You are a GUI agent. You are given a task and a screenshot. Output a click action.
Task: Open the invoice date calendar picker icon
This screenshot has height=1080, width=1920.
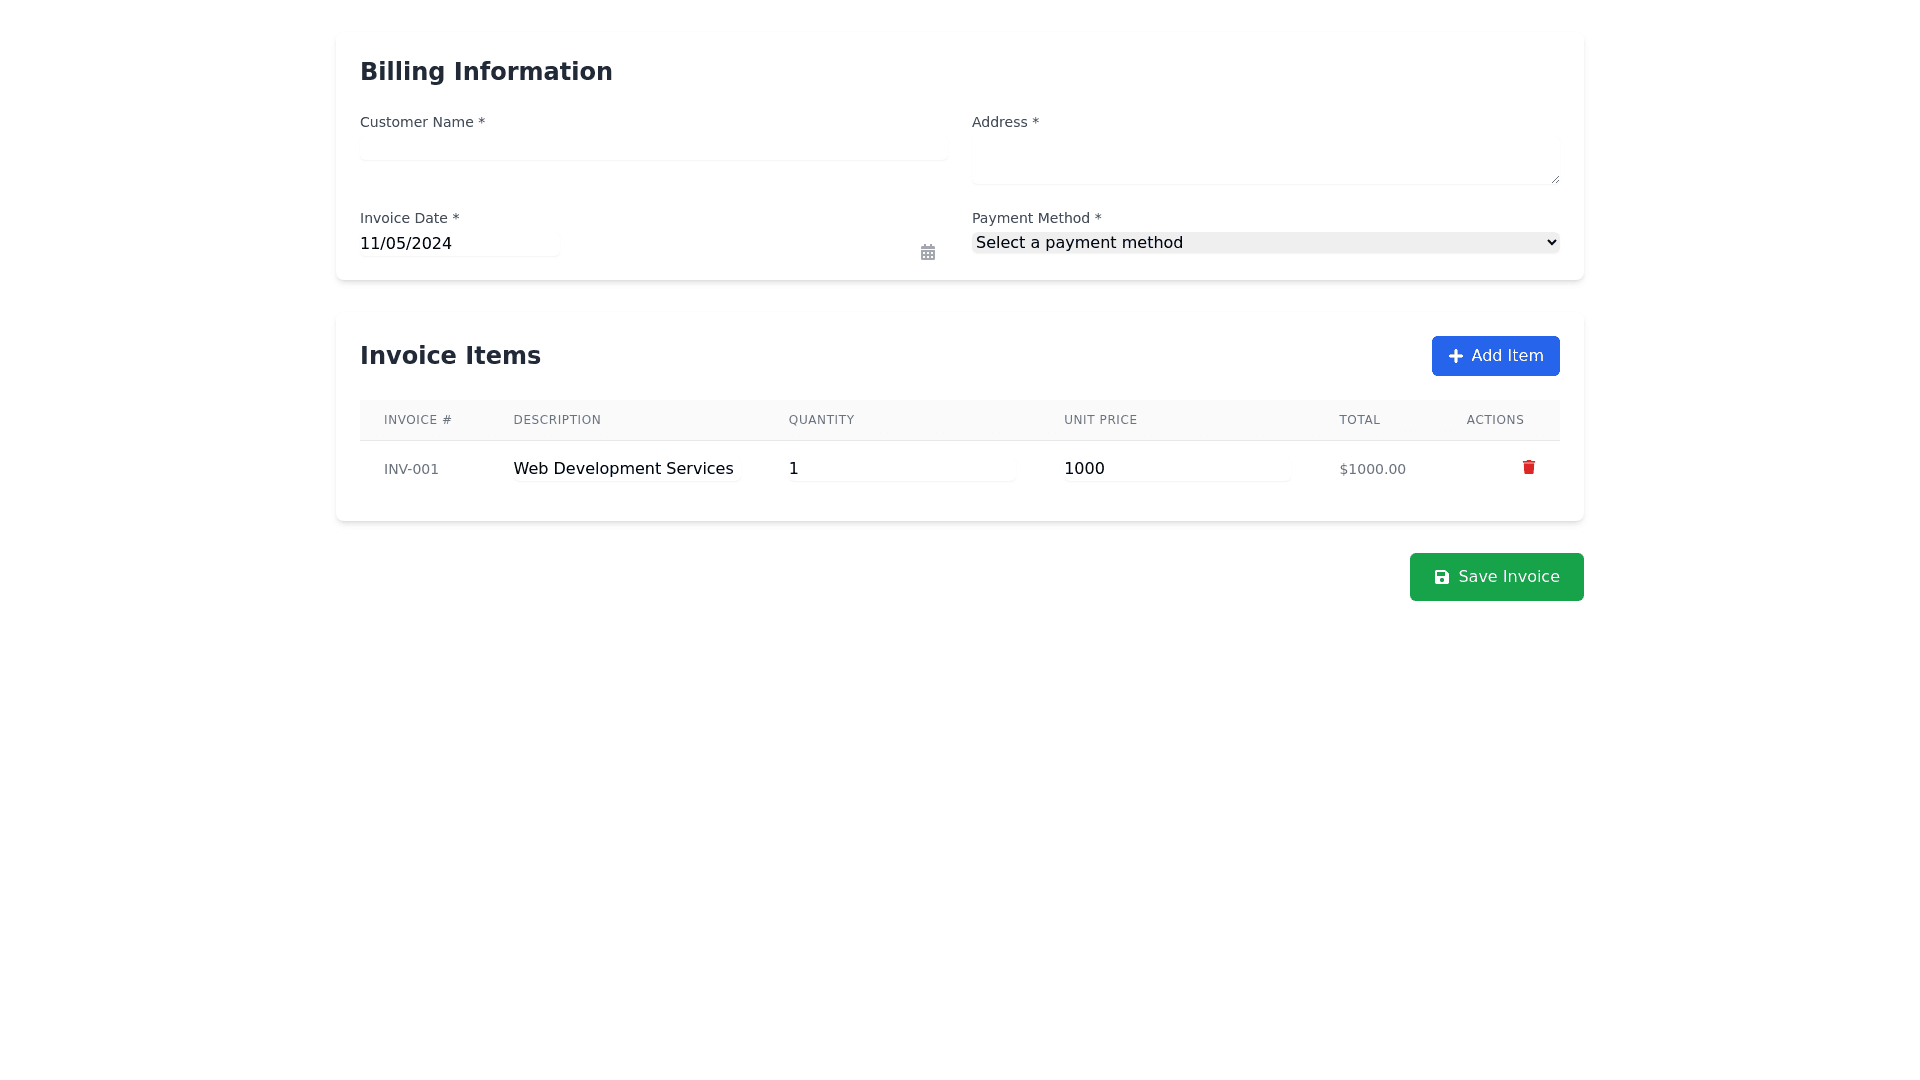[927, 252]
